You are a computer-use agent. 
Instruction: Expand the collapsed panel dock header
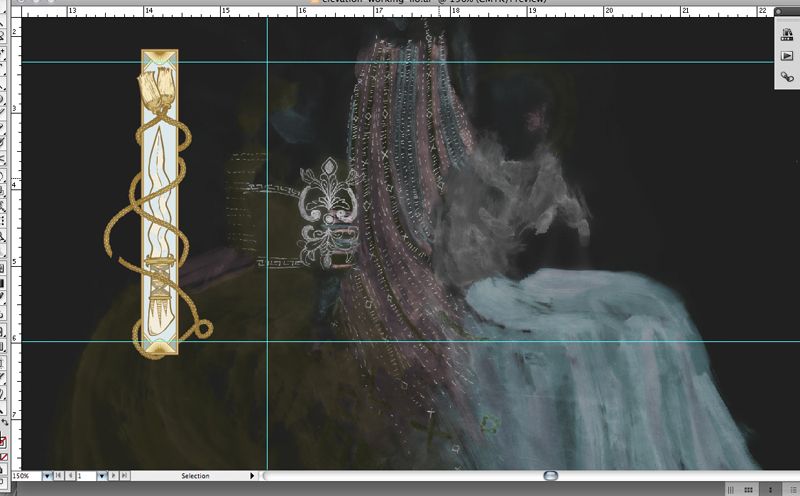point(787,21)
